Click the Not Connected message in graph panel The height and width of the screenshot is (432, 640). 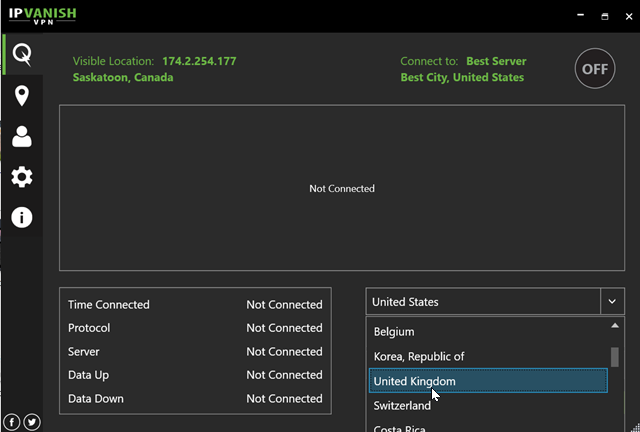coord(342,189)
